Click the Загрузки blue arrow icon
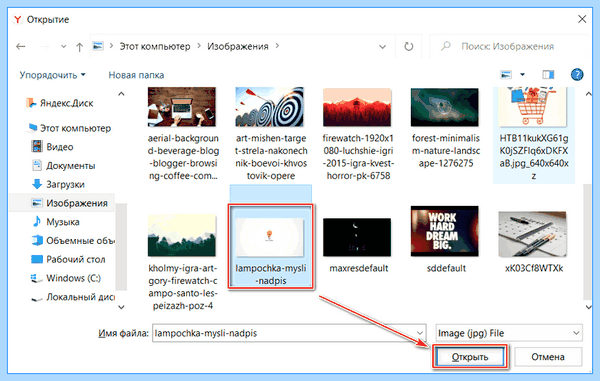 click(37, 184)
